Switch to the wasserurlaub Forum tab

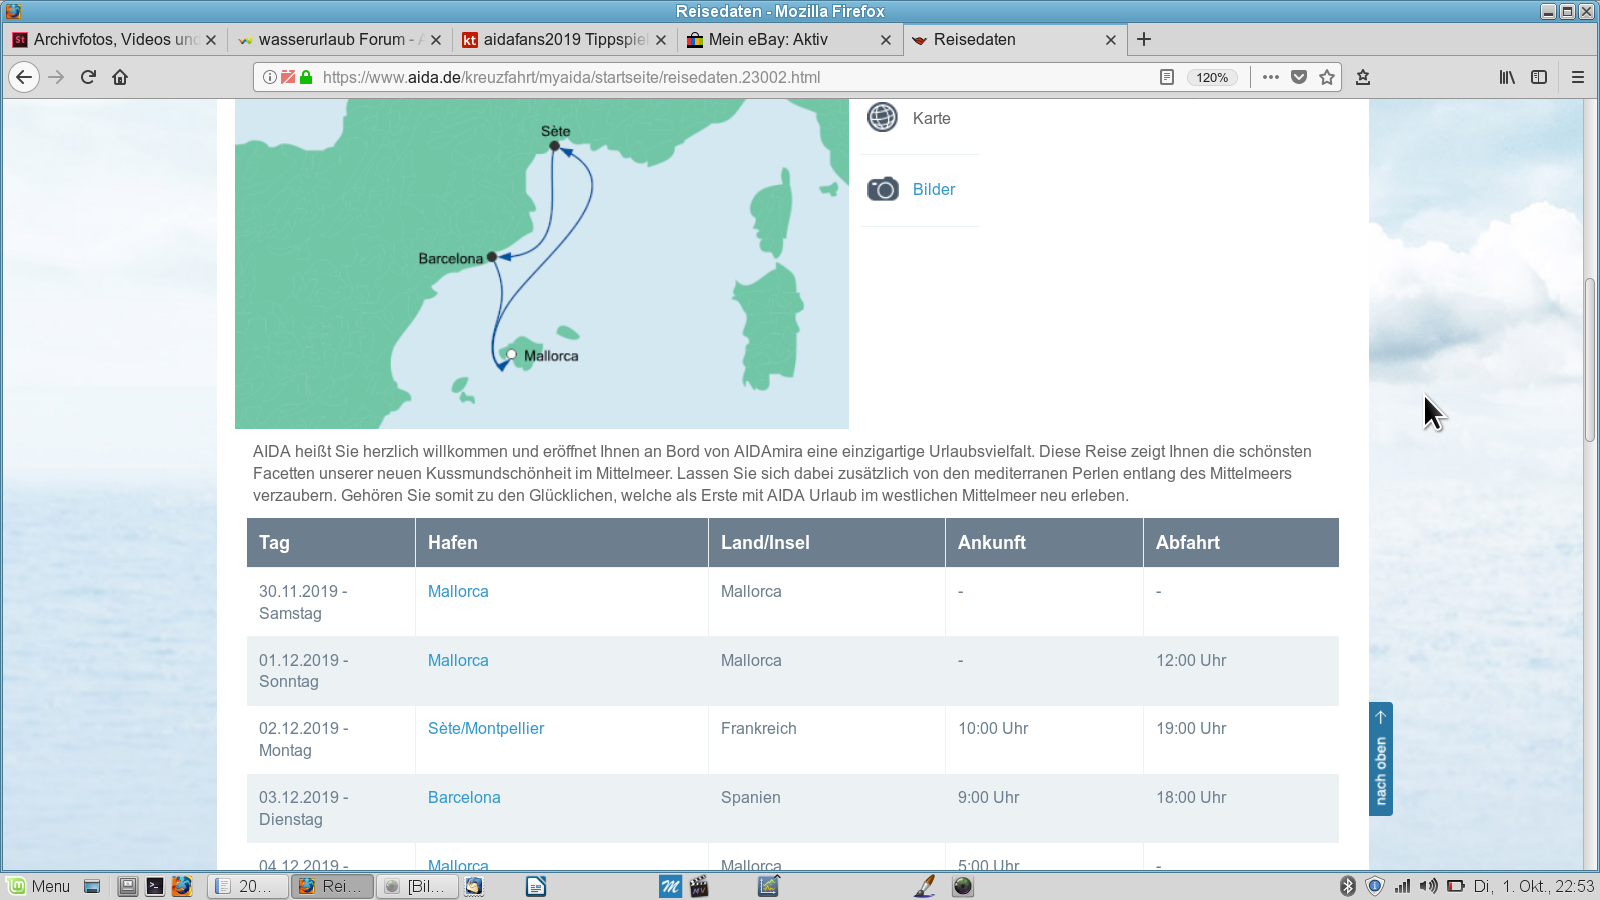click(330, 40)
